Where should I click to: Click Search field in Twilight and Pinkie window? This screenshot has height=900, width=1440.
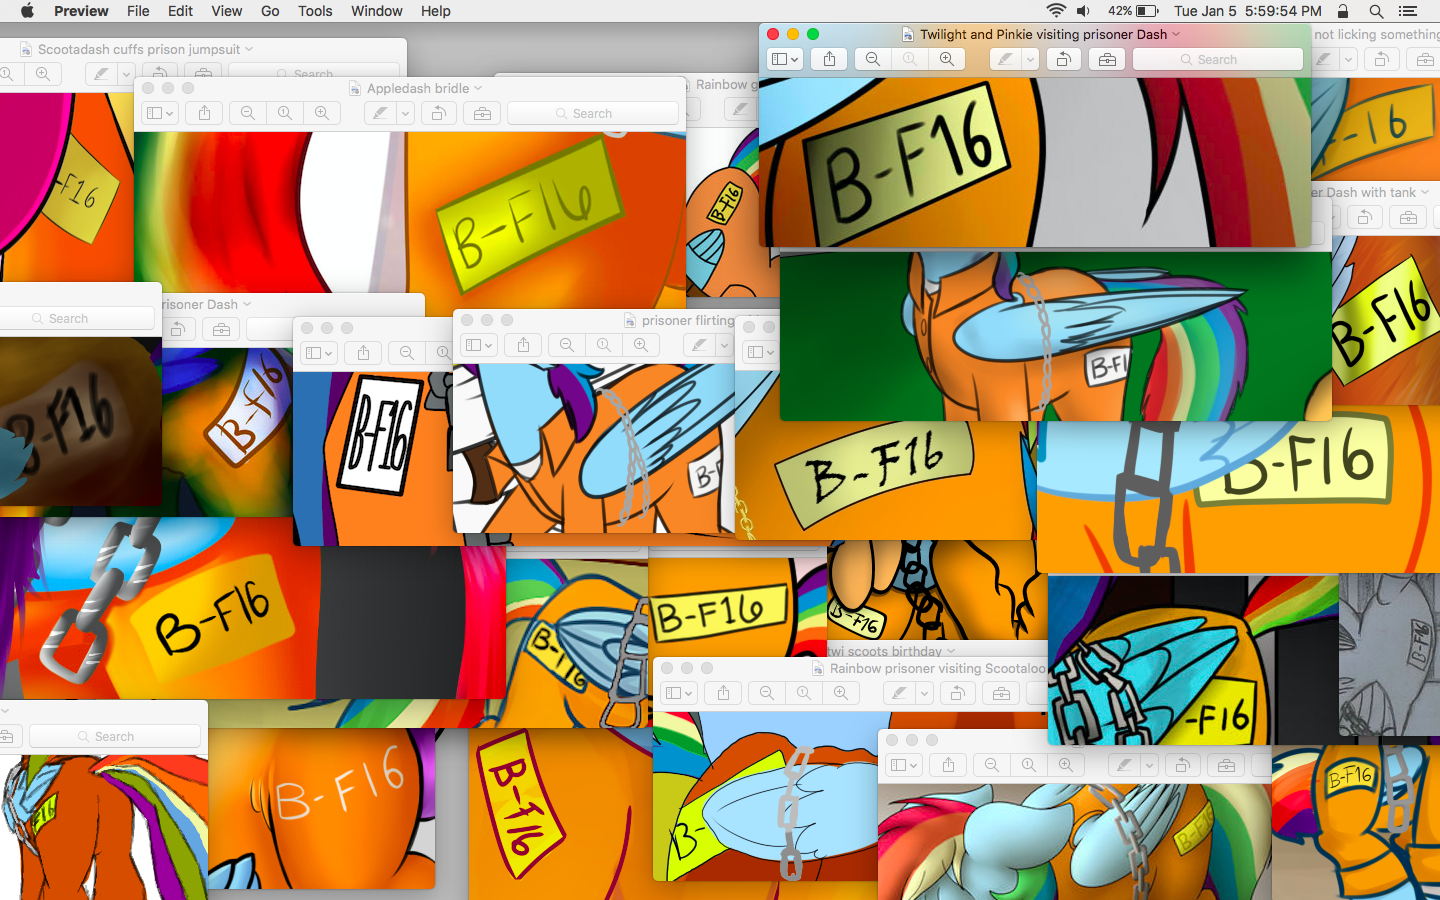point(1217,59)
